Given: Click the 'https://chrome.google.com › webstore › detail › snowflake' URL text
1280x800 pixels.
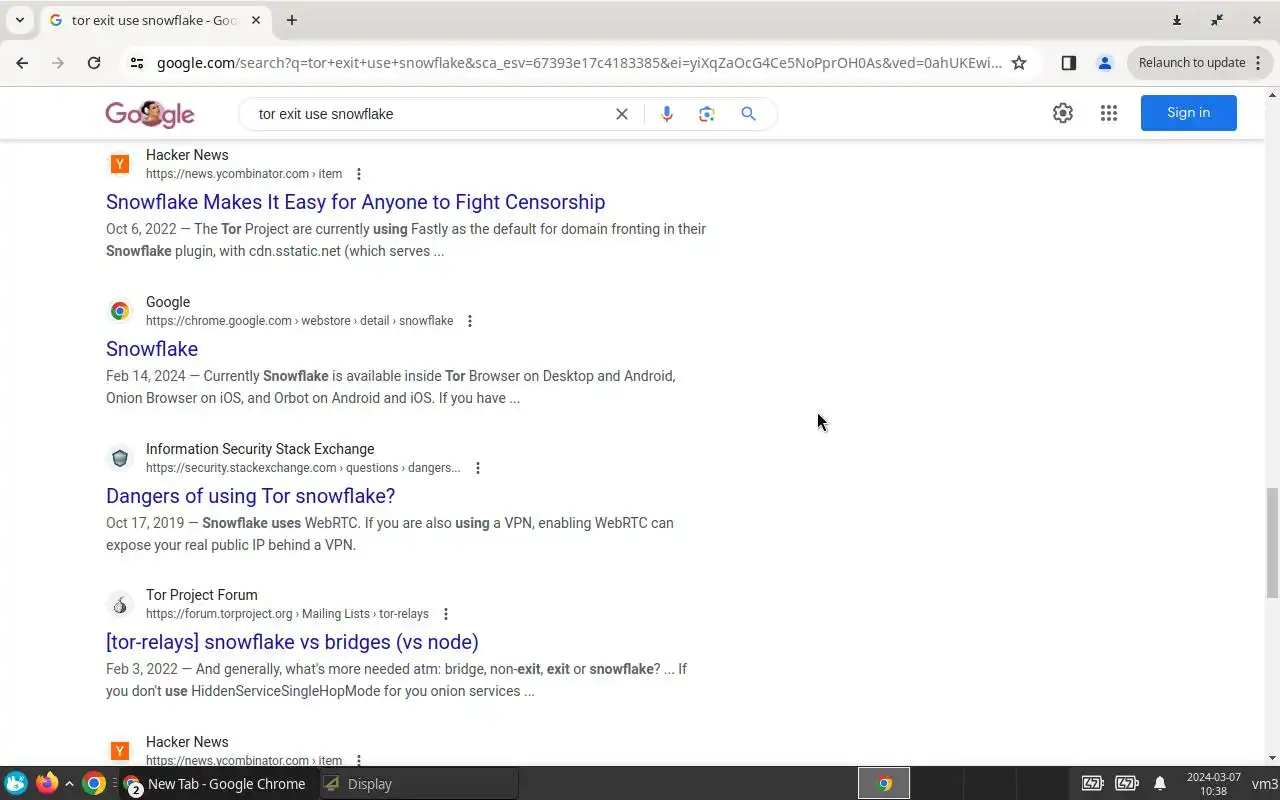Looking at the screenshot, I should tap(299, 321).
